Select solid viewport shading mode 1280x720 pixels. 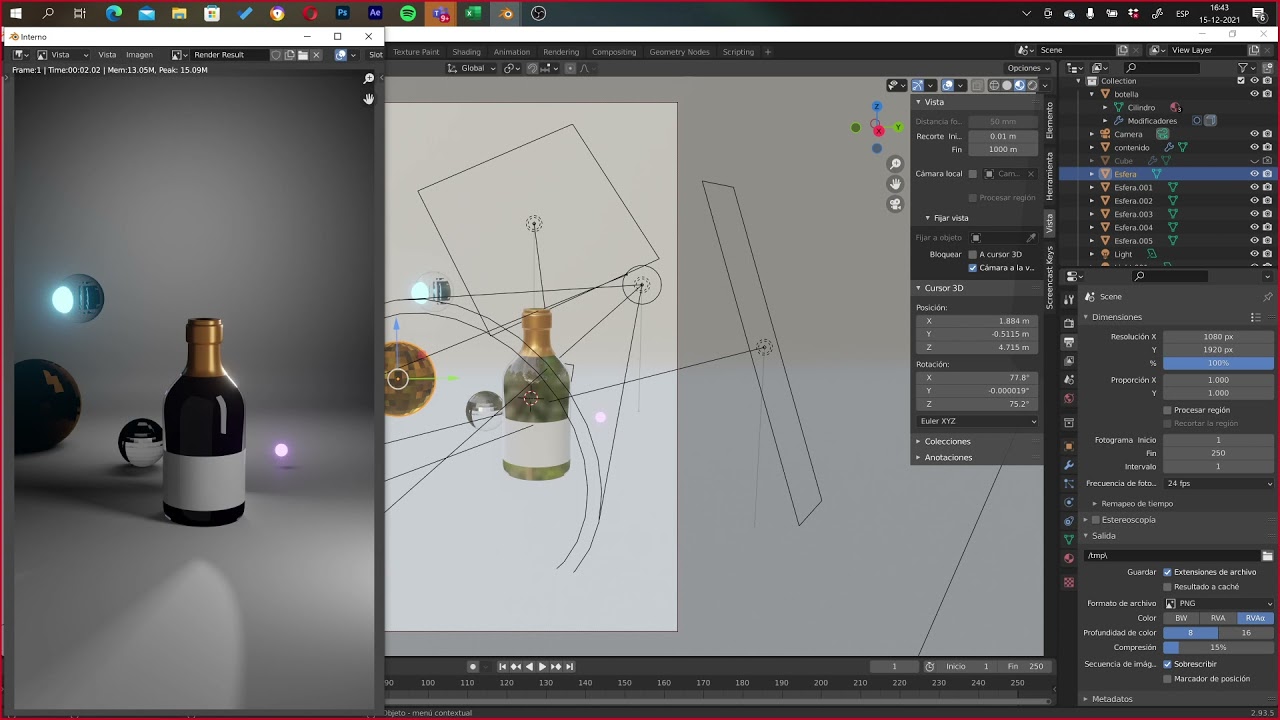click(x=1006, y=86)
